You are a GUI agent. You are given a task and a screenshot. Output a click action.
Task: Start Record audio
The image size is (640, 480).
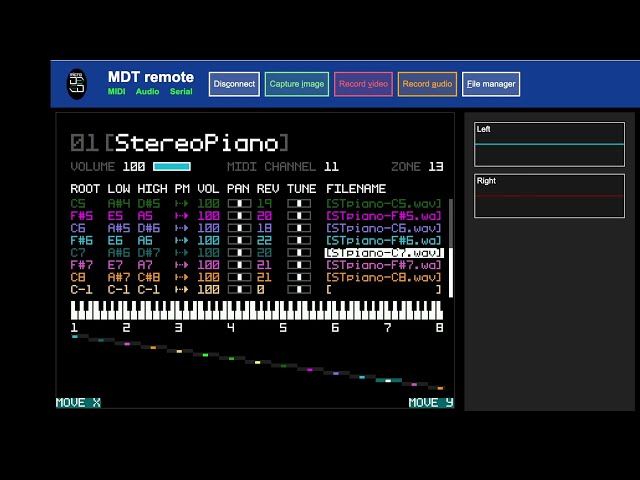[427, 84]
